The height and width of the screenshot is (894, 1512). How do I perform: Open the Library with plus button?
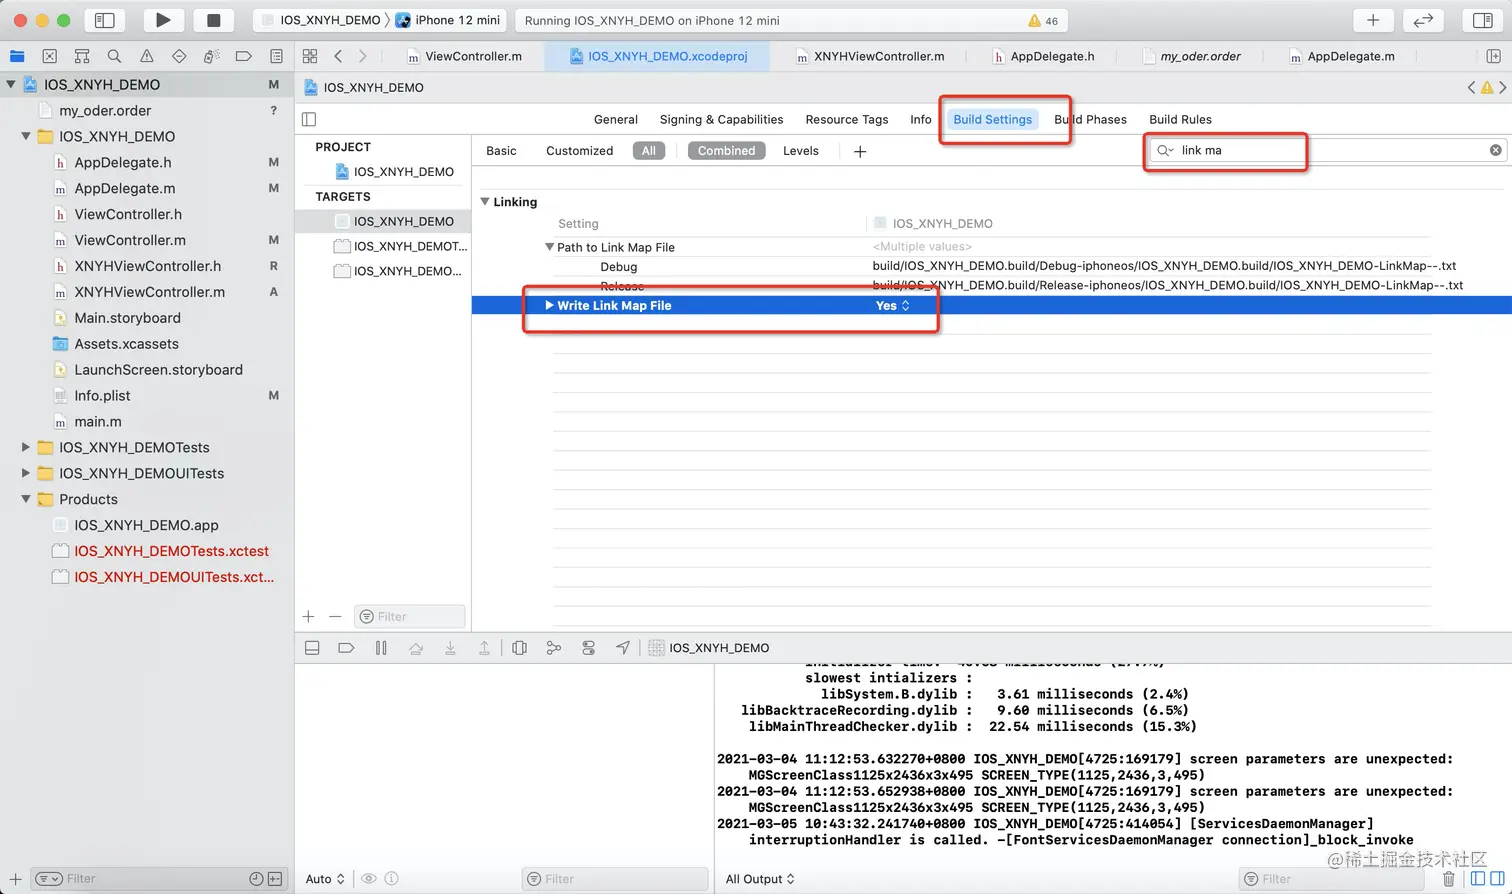(1373, 20)
